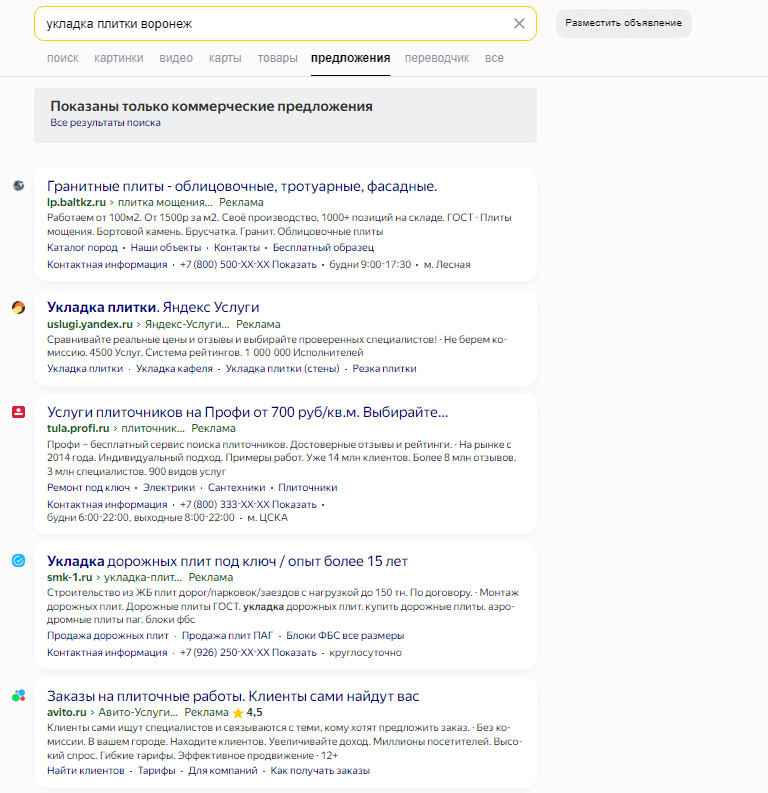This screenshot has height=793, width=768.
Task: Open Контакты sitelink under baltkz
Action: [237, 248]
